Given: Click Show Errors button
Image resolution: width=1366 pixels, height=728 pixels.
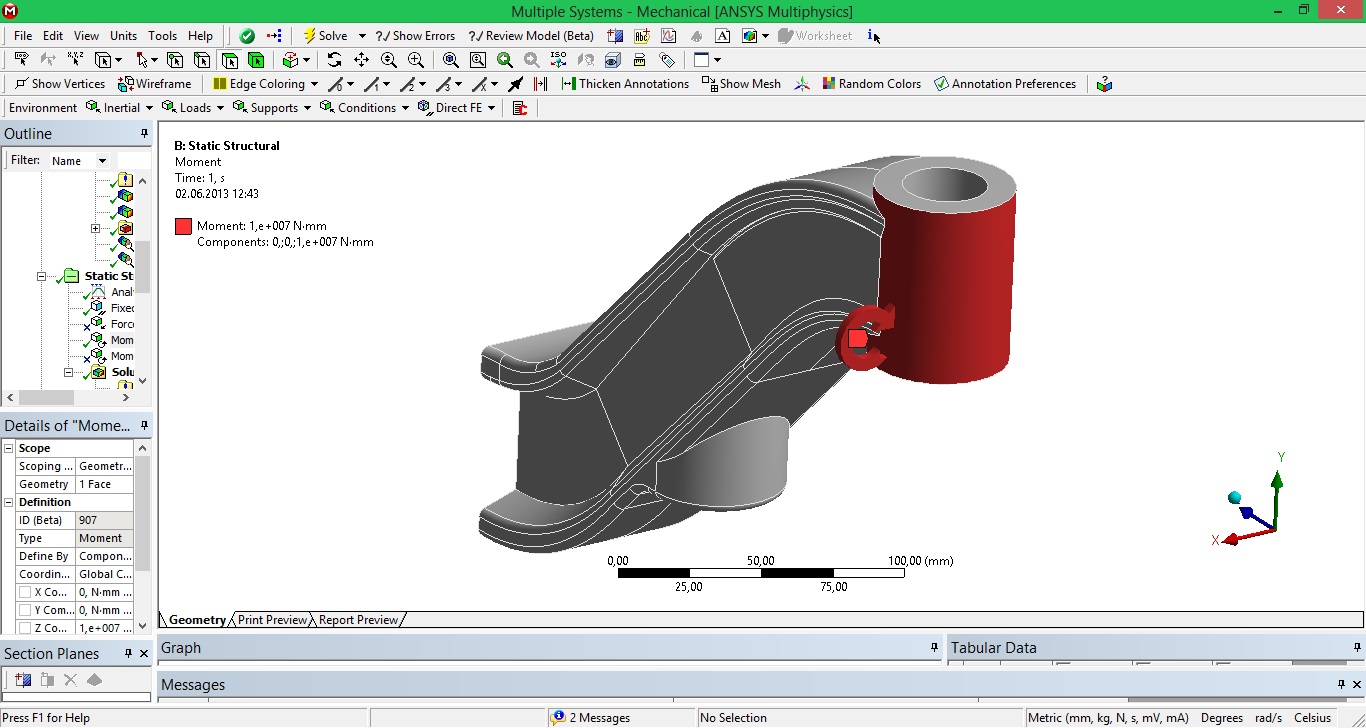Looking at the screenshot, I should (x=415, y=36).
